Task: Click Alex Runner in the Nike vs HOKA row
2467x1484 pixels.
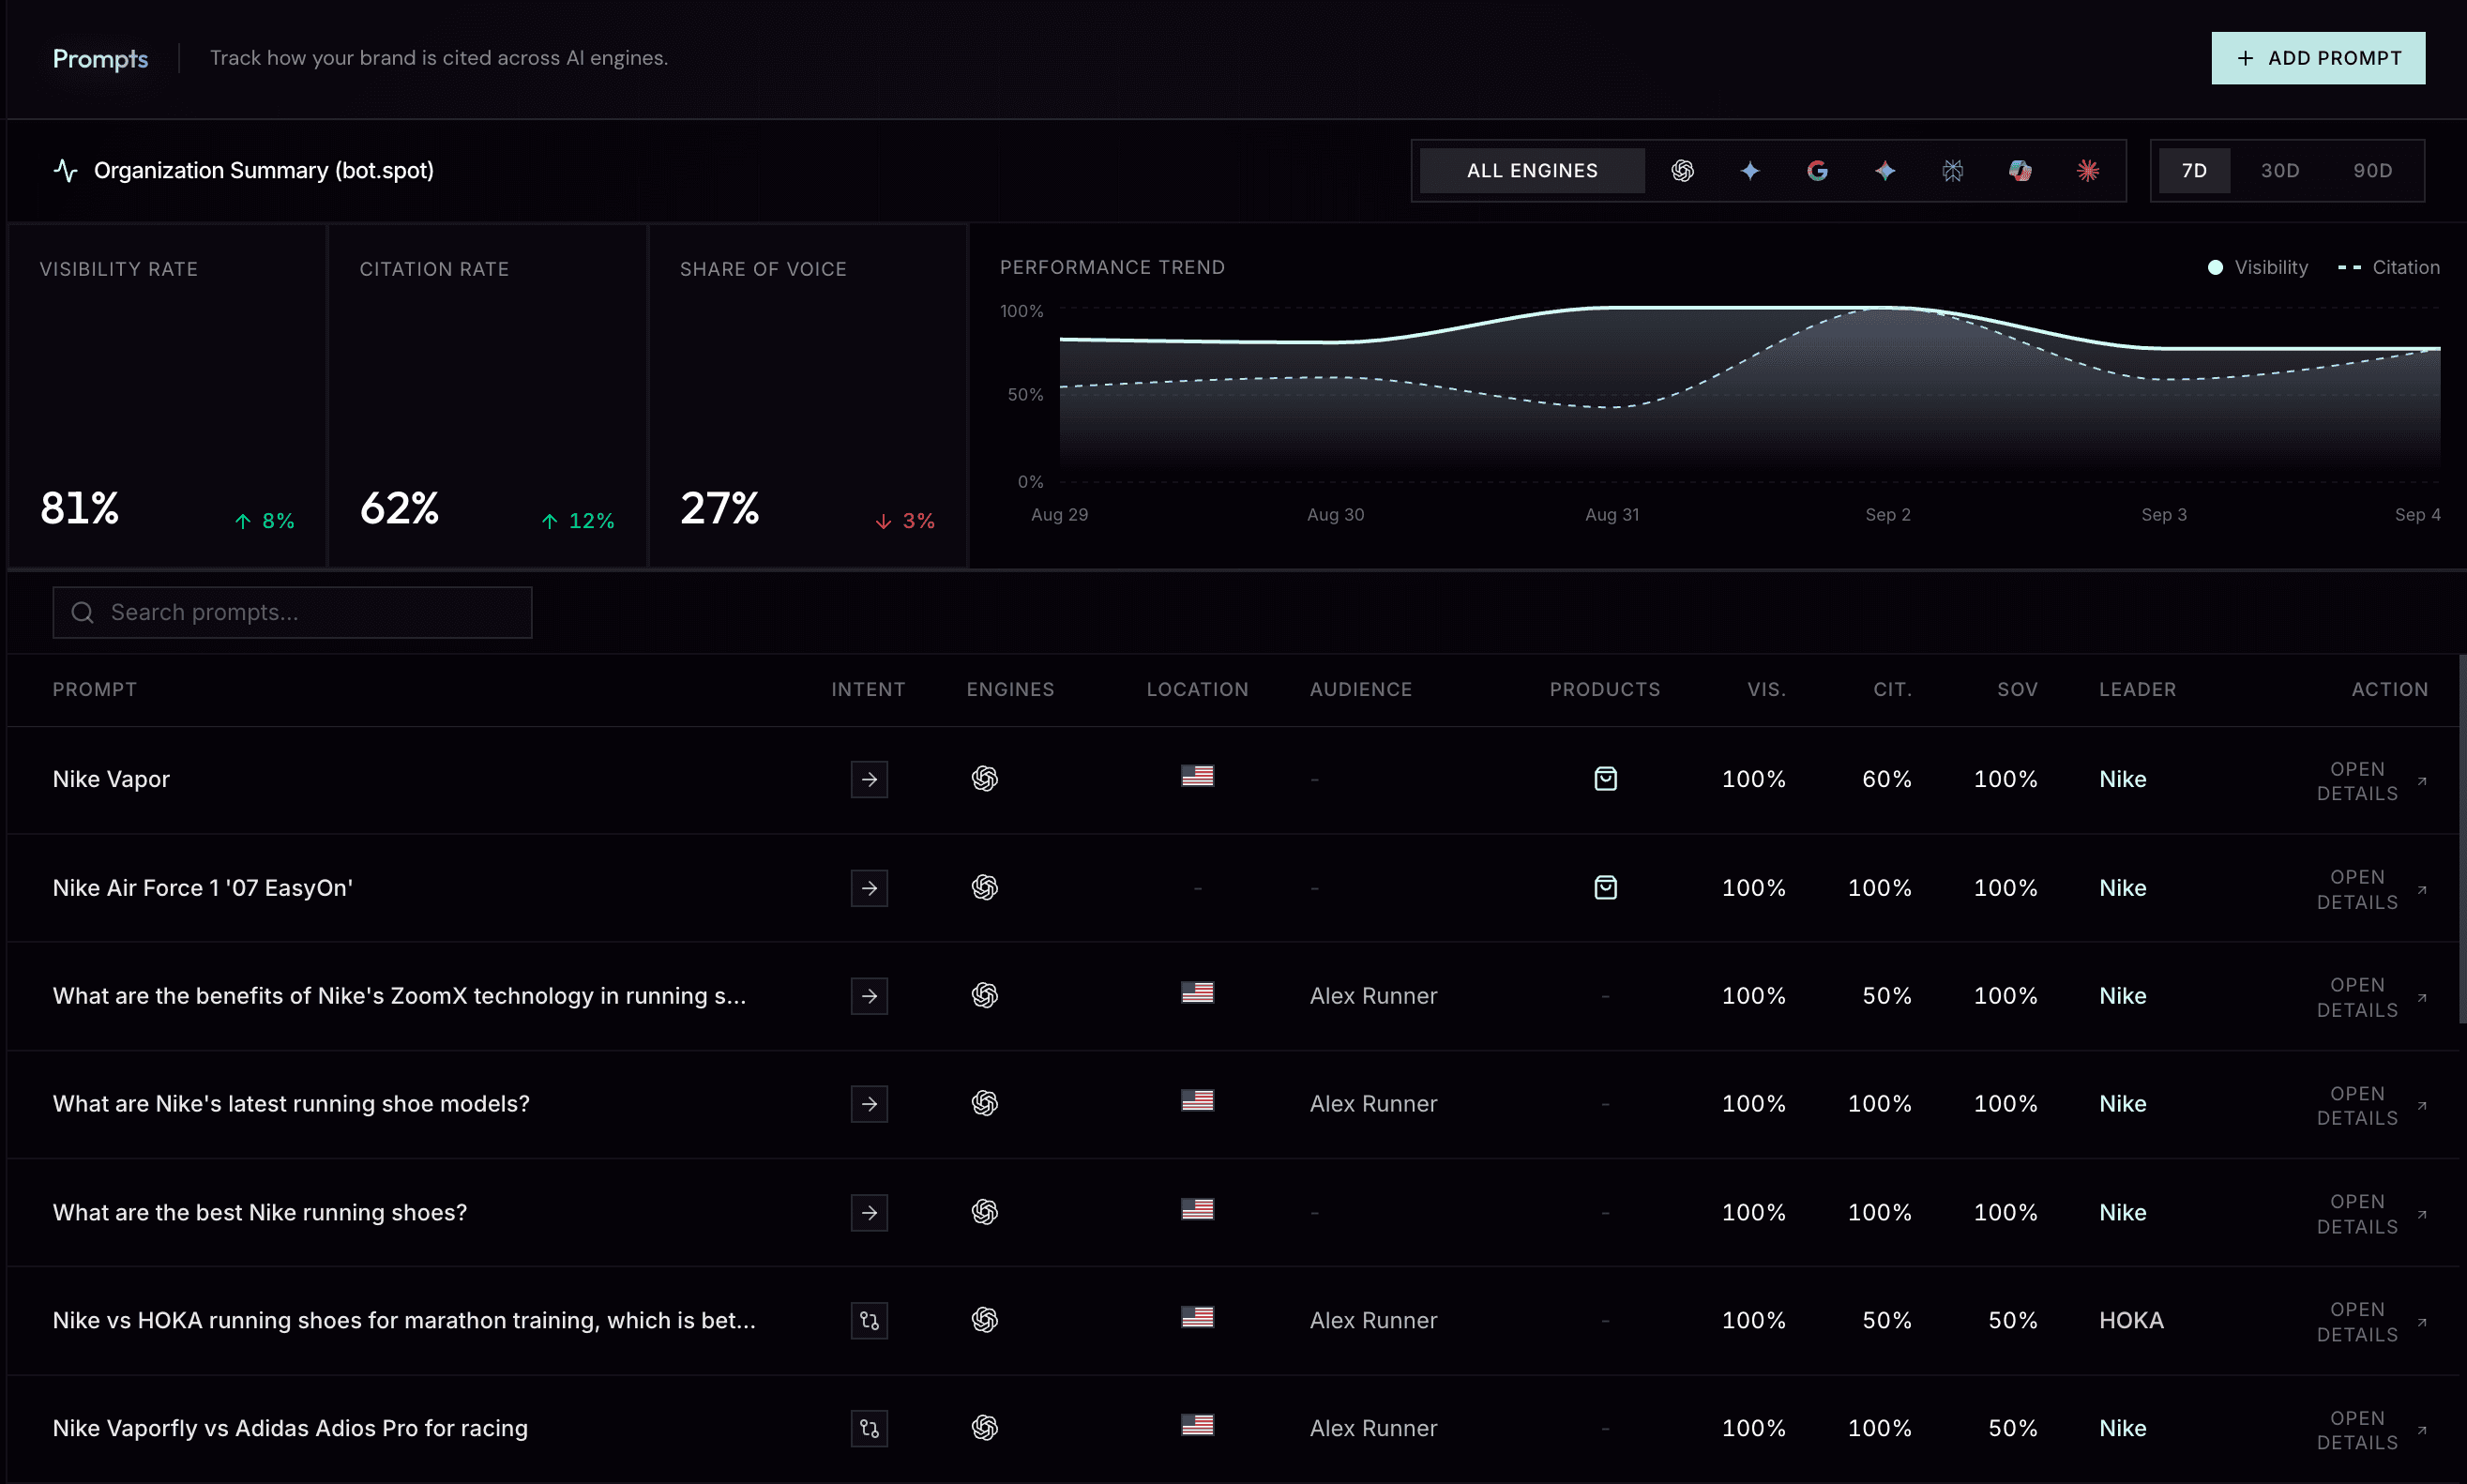Action: (x=1373, y=1320)
